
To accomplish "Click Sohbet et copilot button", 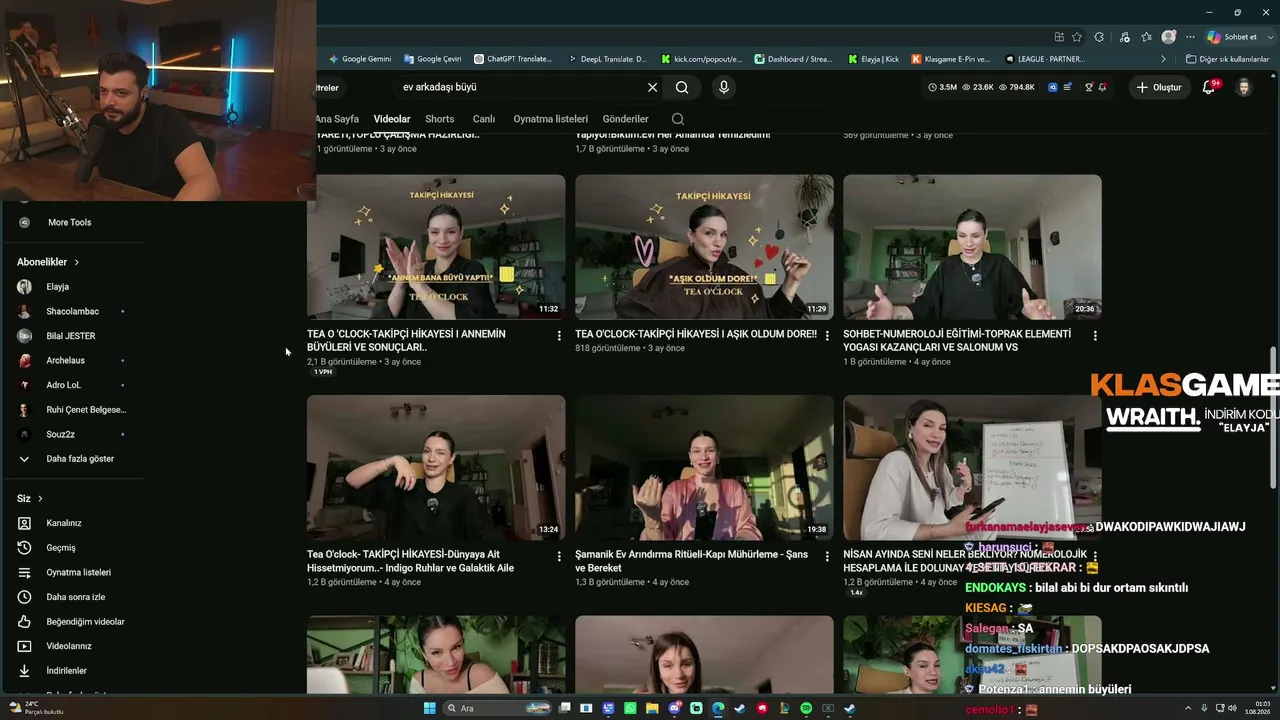I will (x=1232, y=37).
